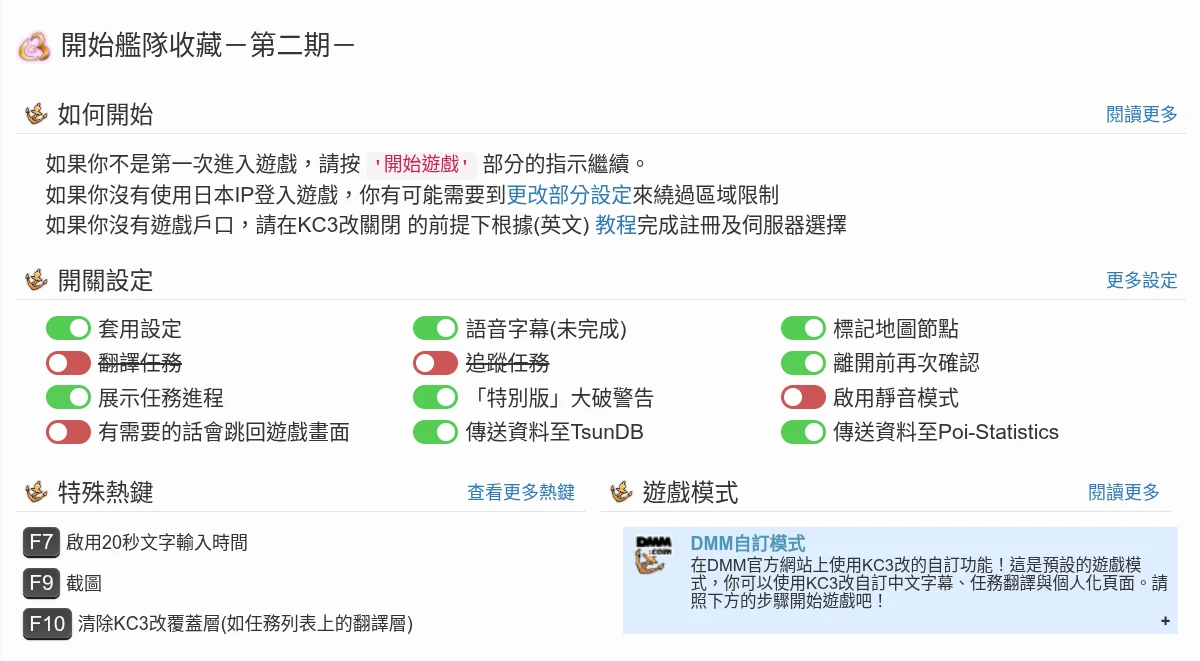Screen dimensions: 1200x661
Task: Click the F7 hotkey badge
Action: (41, 543)
